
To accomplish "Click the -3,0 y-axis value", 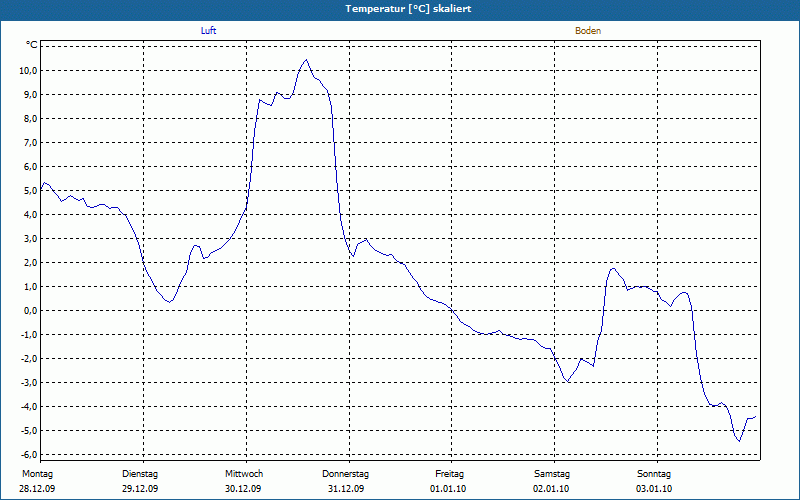I will coord(29,382).
